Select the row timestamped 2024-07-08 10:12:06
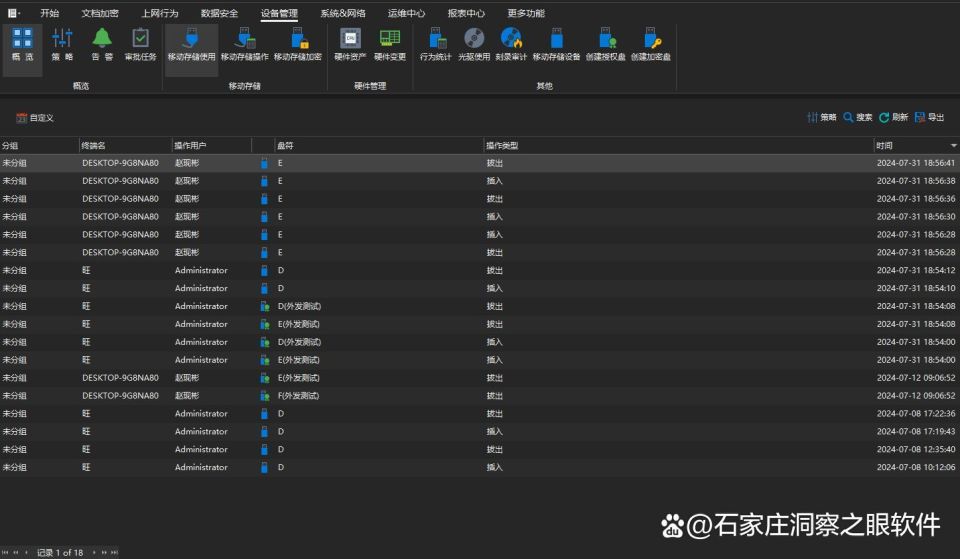960x559 pixels. [x=480, y=467]
